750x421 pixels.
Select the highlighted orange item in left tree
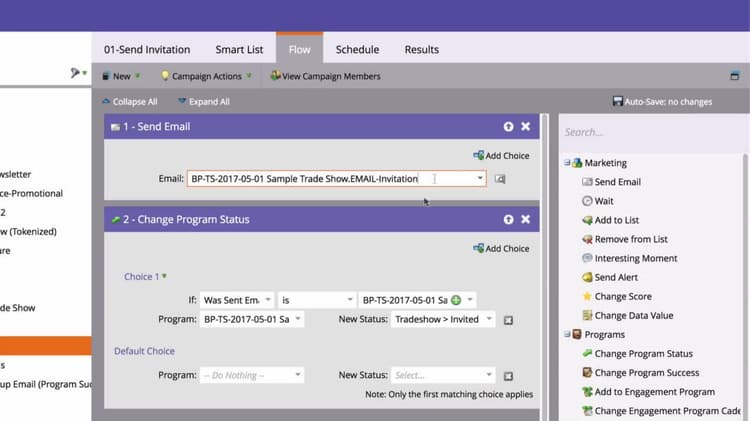pyautogui.click(x=45, y=345)
